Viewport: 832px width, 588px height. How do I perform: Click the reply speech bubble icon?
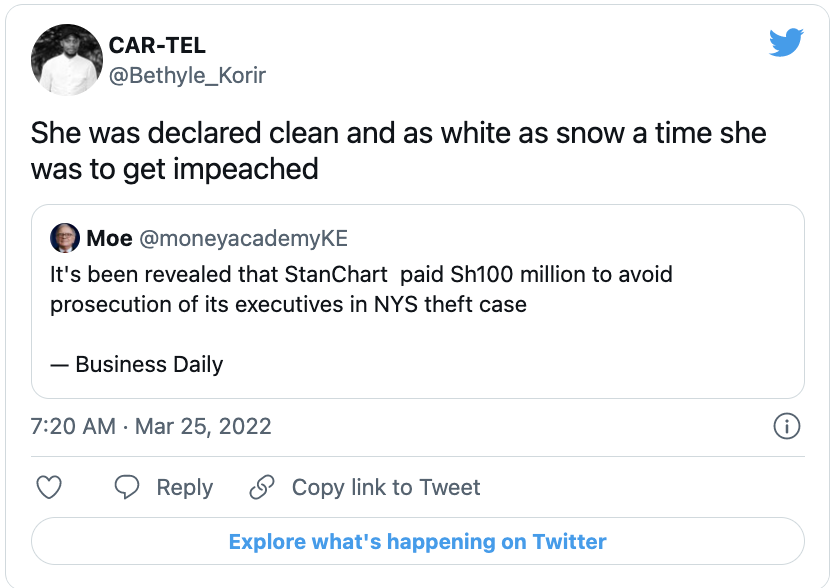click(x=127, y=487)
